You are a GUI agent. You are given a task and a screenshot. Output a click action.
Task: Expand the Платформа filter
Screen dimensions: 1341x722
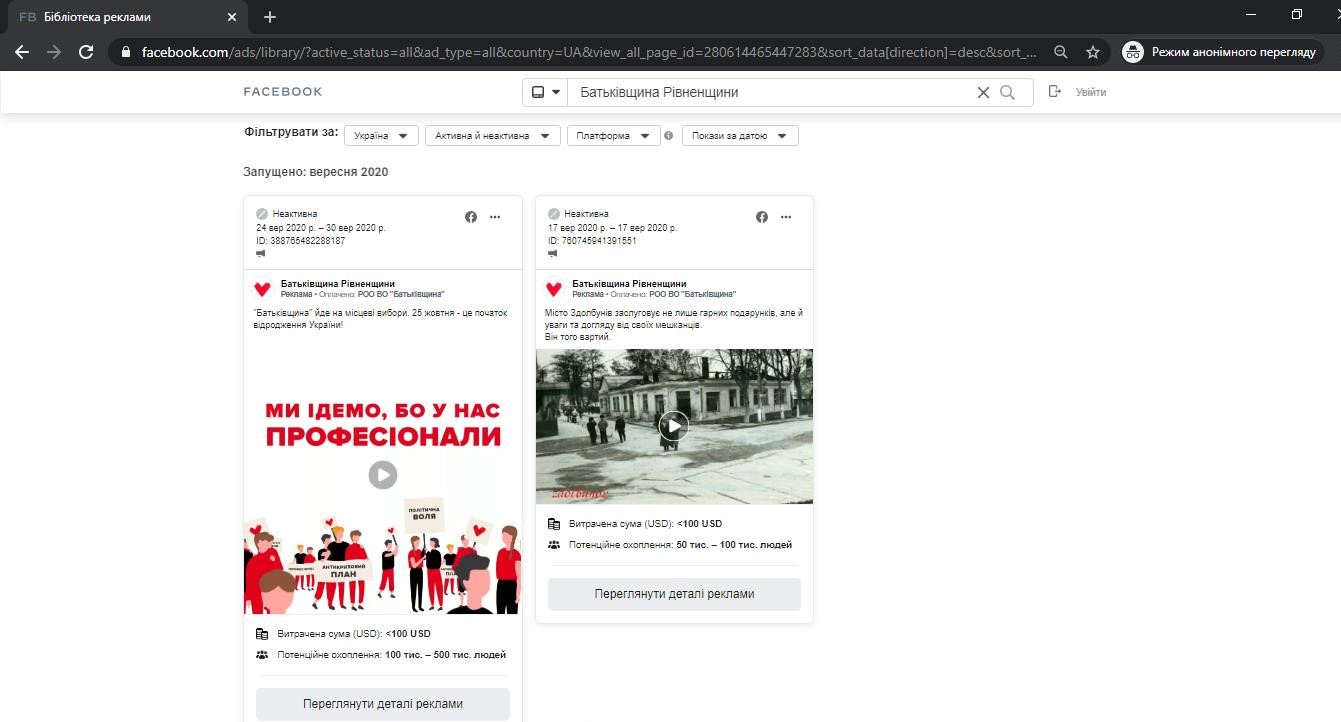(x=614, y=136)
